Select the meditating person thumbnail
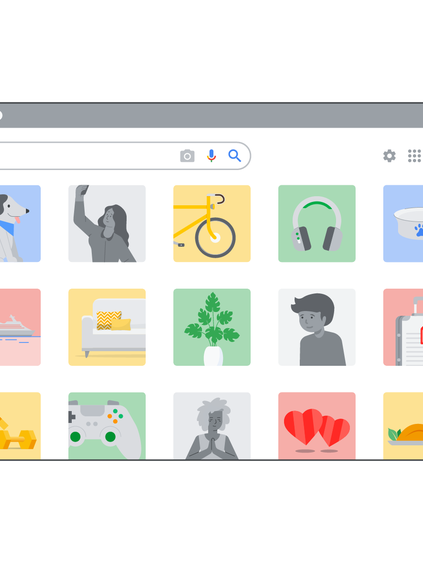The width and height of the screenshot is (423, 563). point(212,425)
